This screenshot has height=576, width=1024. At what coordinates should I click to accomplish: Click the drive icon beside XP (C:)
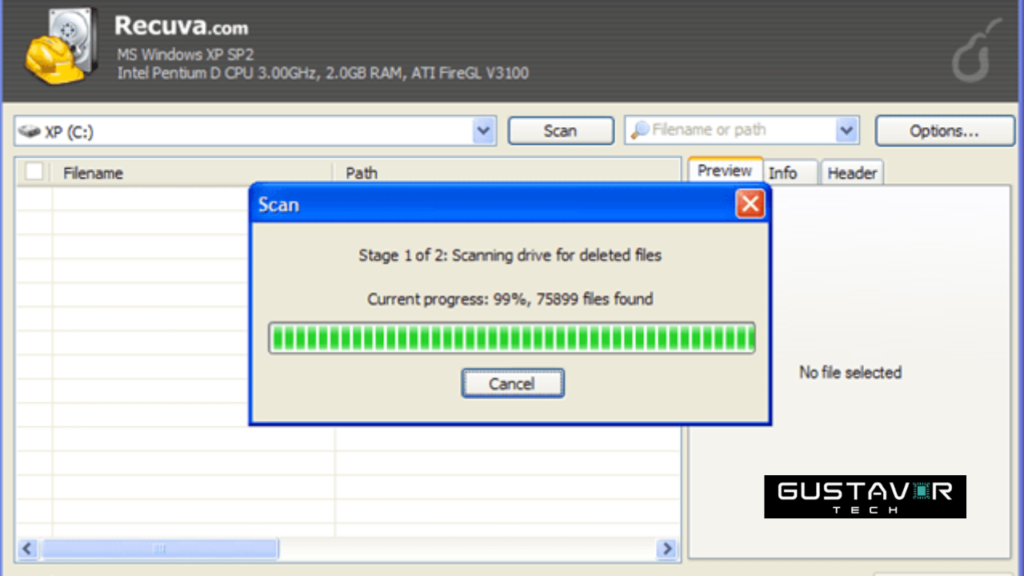pyautogui.click(x=29, y=131)
